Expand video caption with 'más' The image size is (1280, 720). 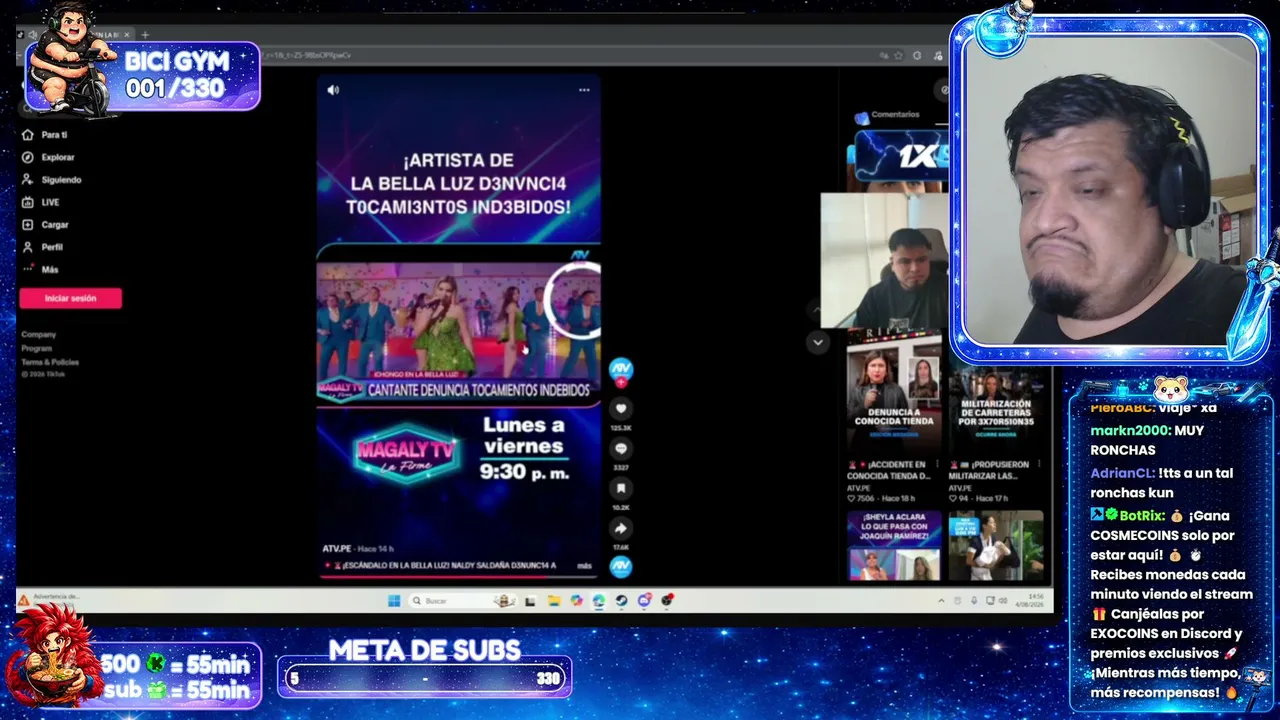(x=585, y=566)
